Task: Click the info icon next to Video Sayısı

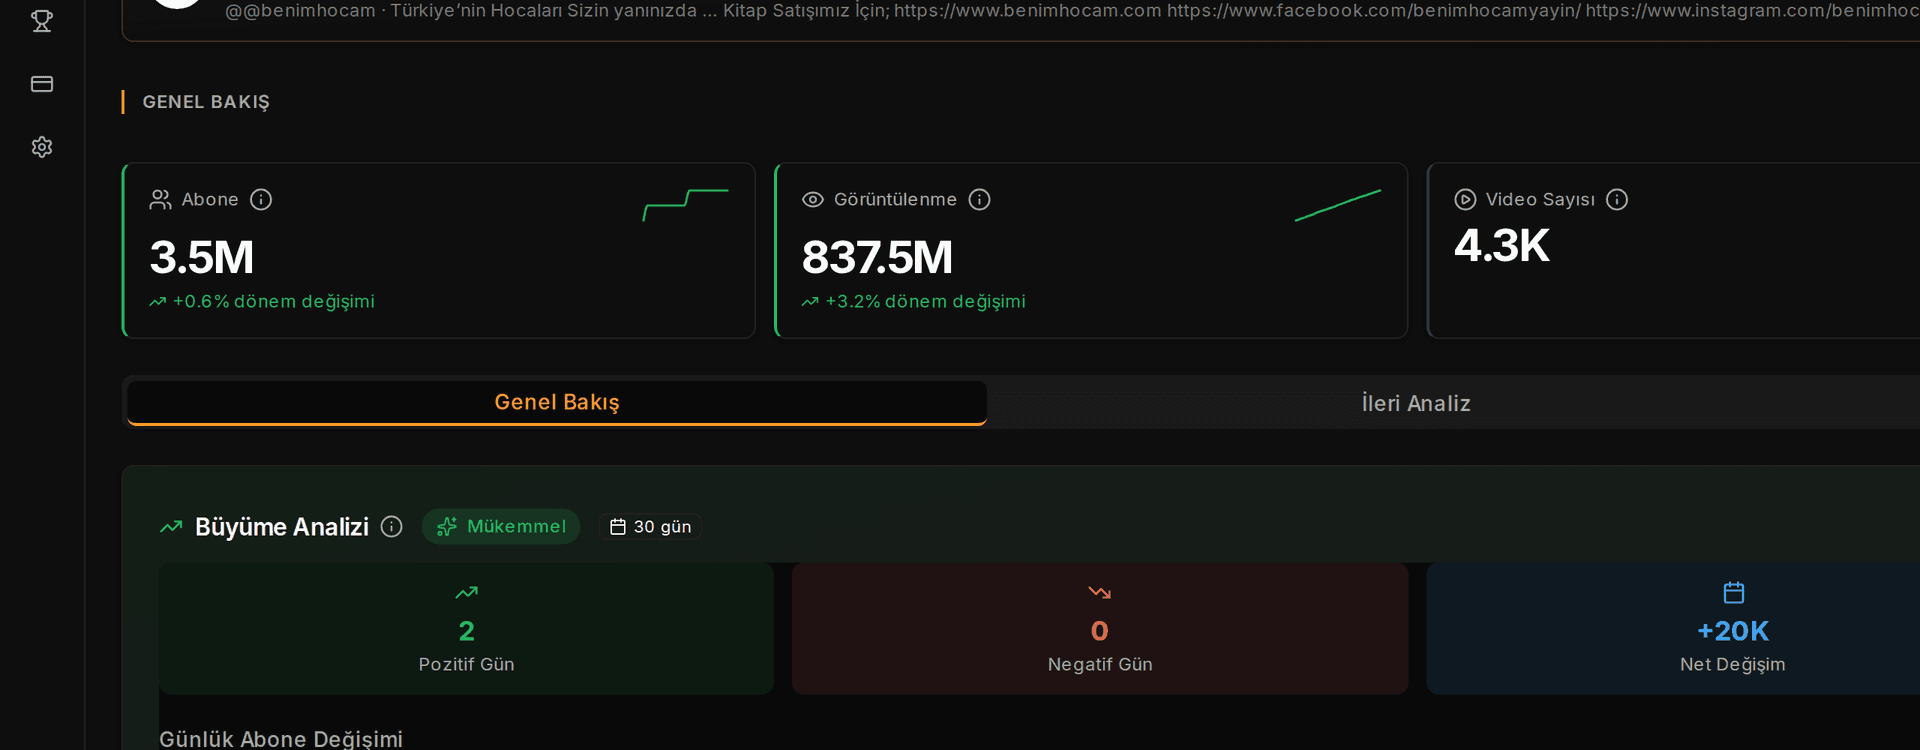Action: [1617, 200]
